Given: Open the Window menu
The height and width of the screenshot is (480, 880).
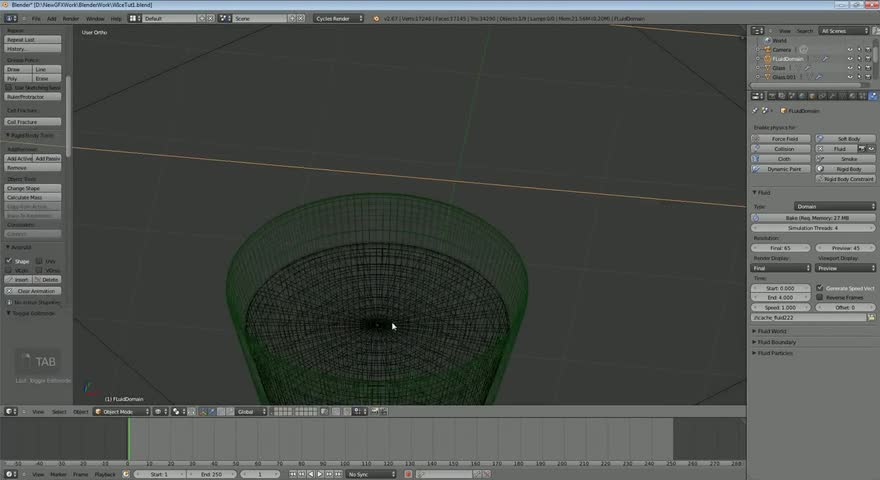Looking at the screenshot, I should pyautogui.click(x=95, y=19).
